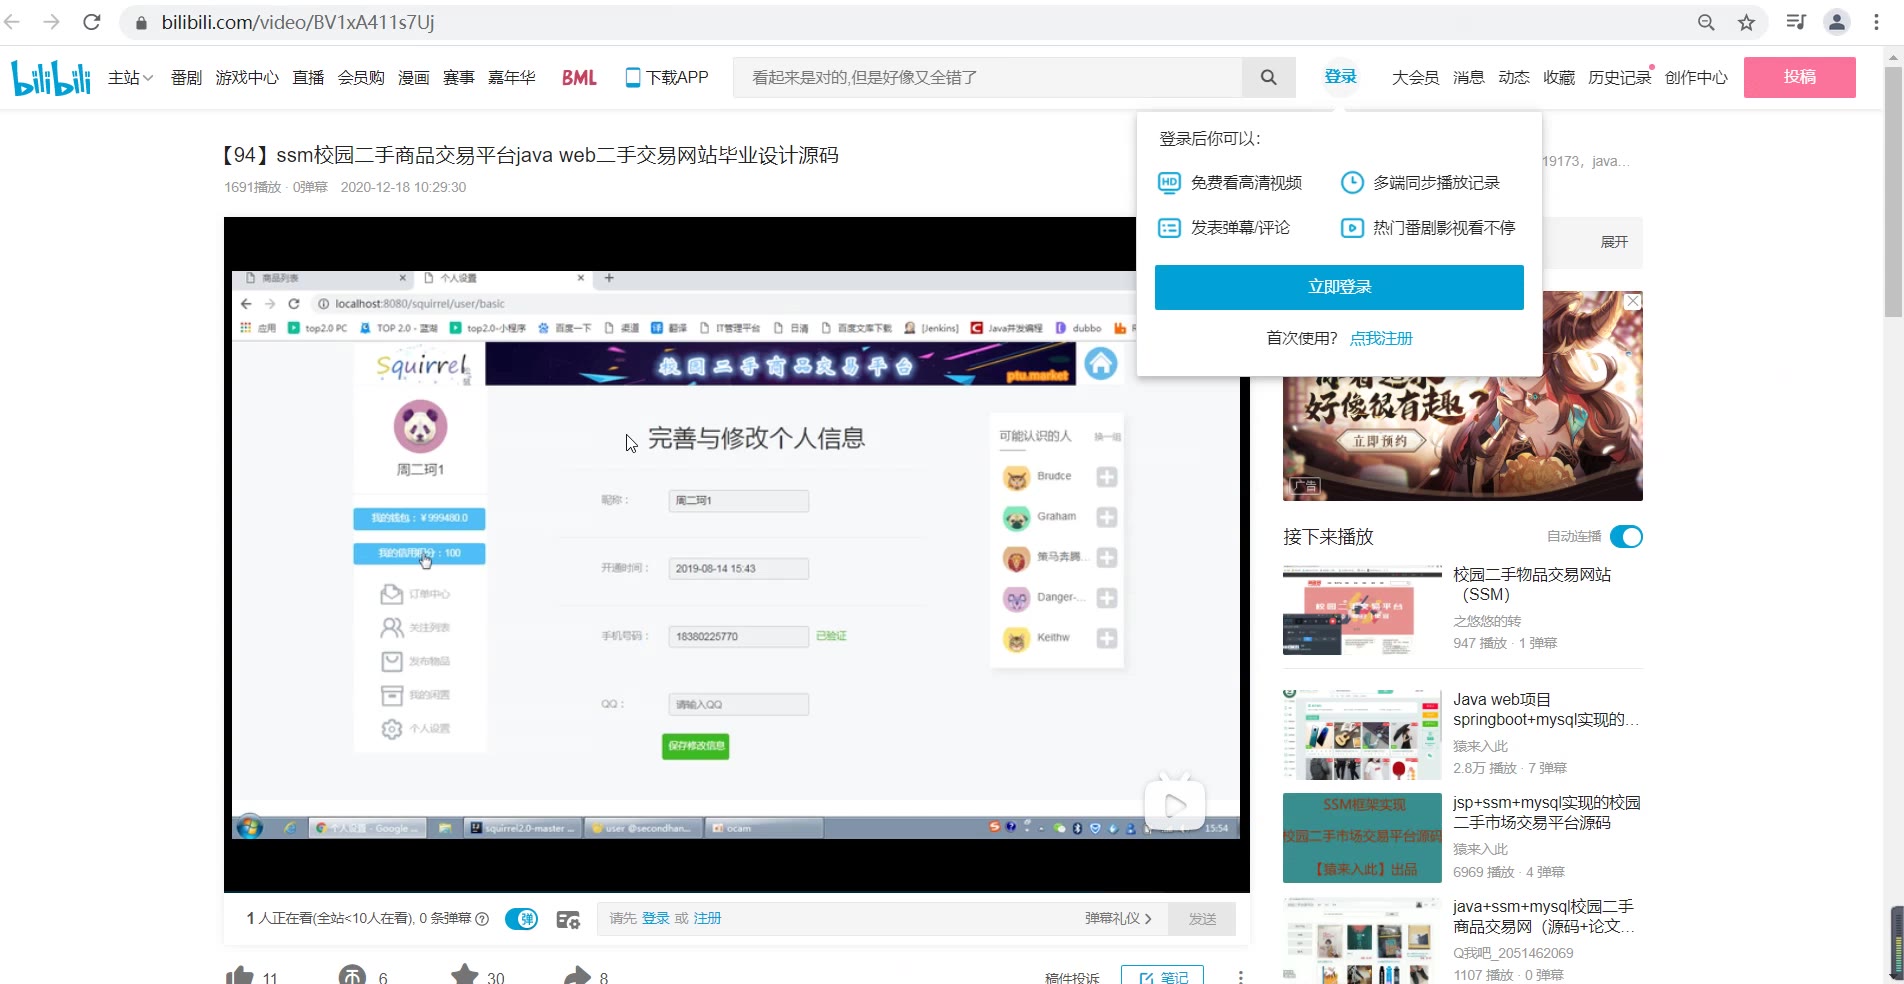The width and height of the screenshot is (1904, 984).
Task: Click the bilibili logo
Action: tap(51, 77)
